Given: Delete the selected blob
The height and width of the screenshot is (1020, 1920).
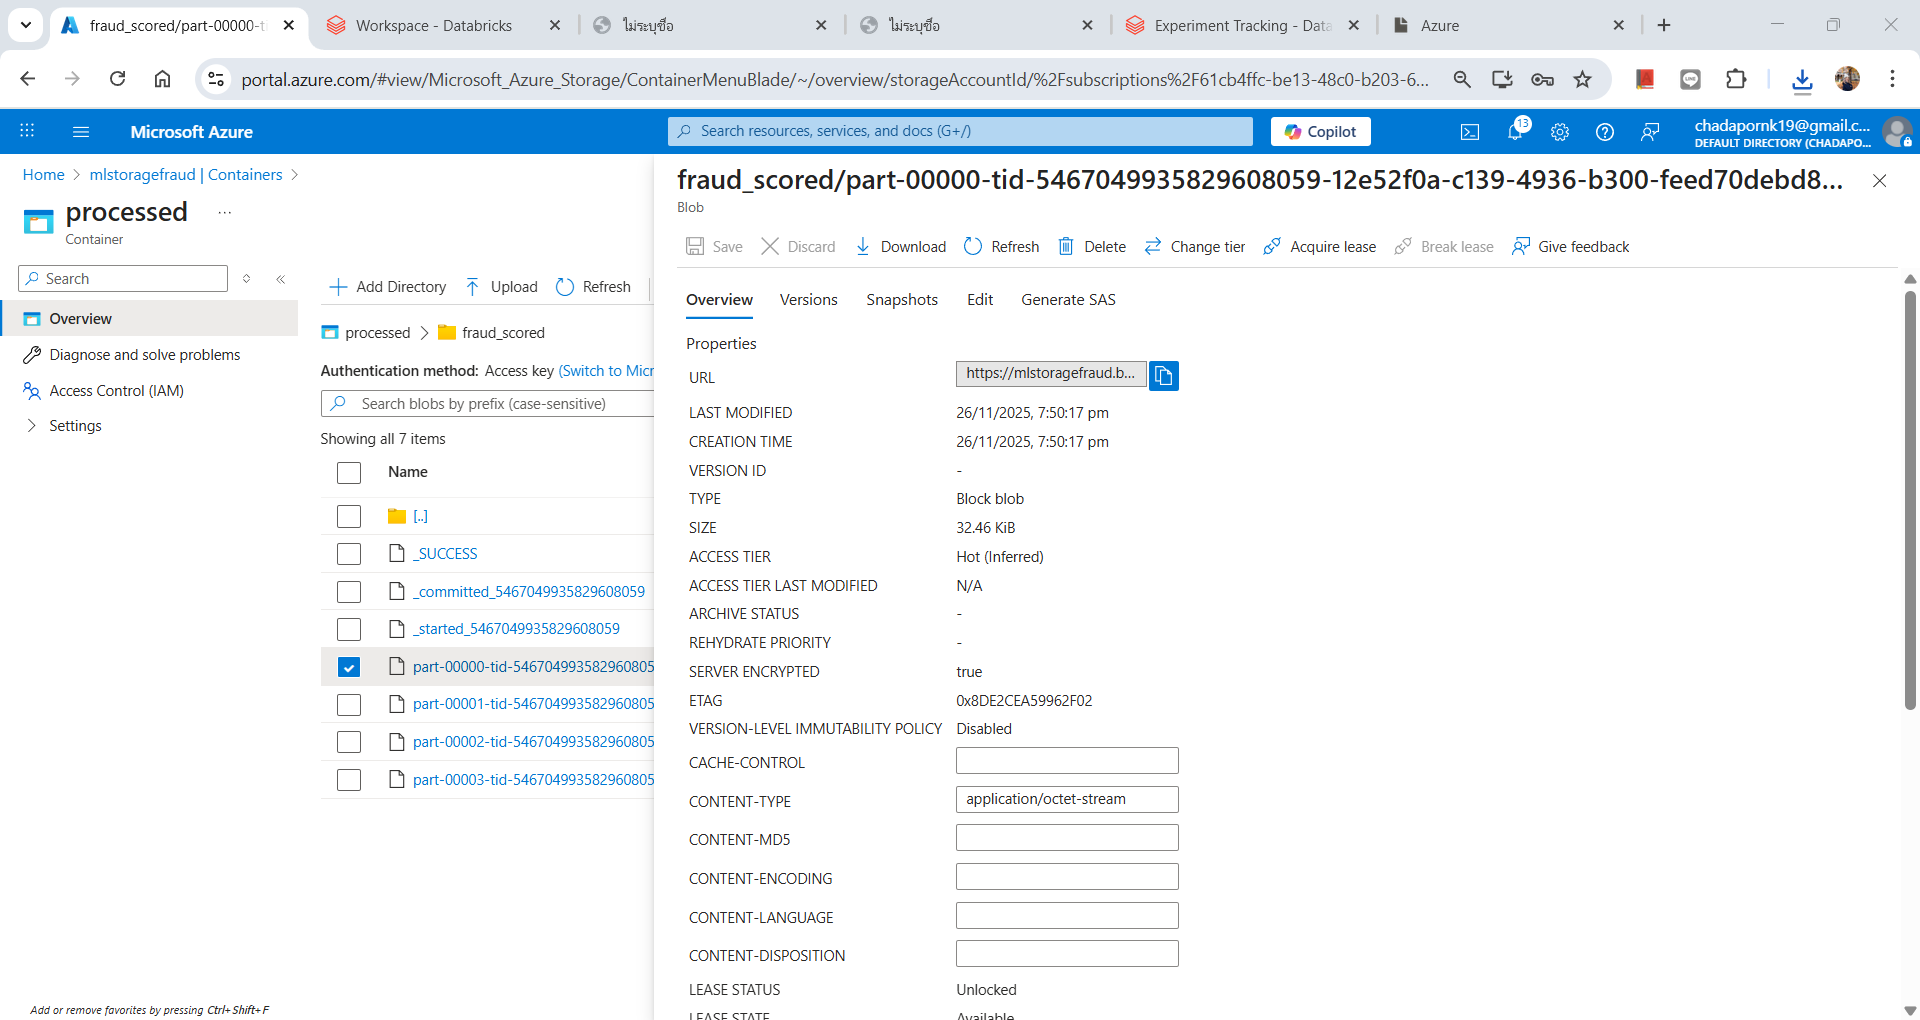Looking at the screenshot, I should (1092, 247).
